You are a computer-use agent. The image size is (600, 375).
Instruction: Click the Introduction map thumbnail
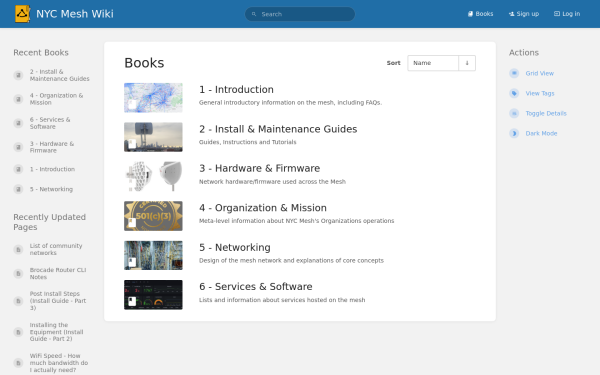pyautogui.click(x=153, y=98)
